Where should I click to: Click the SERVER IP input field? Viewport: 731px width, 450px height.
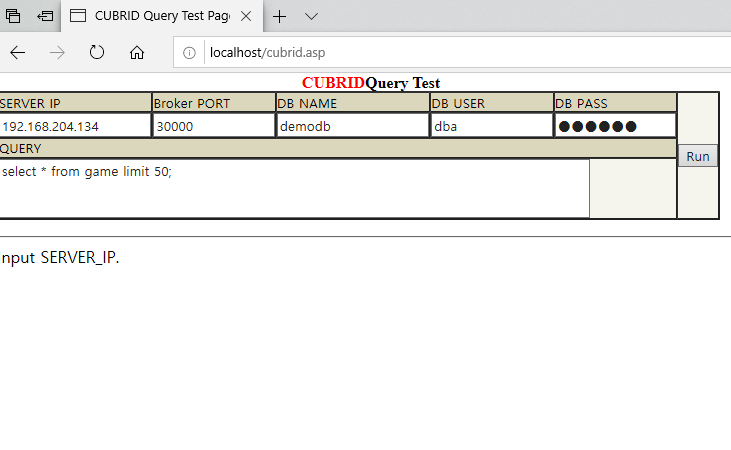coord(74,126)
